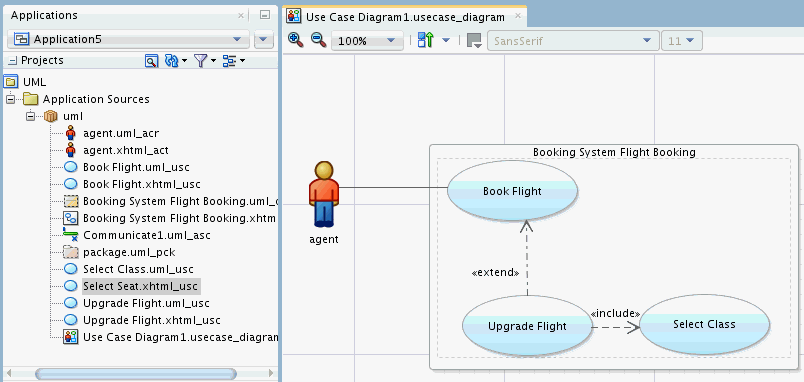Collapse the Application Sources node
Screen dimensions: 804x382
coord(11,99)
